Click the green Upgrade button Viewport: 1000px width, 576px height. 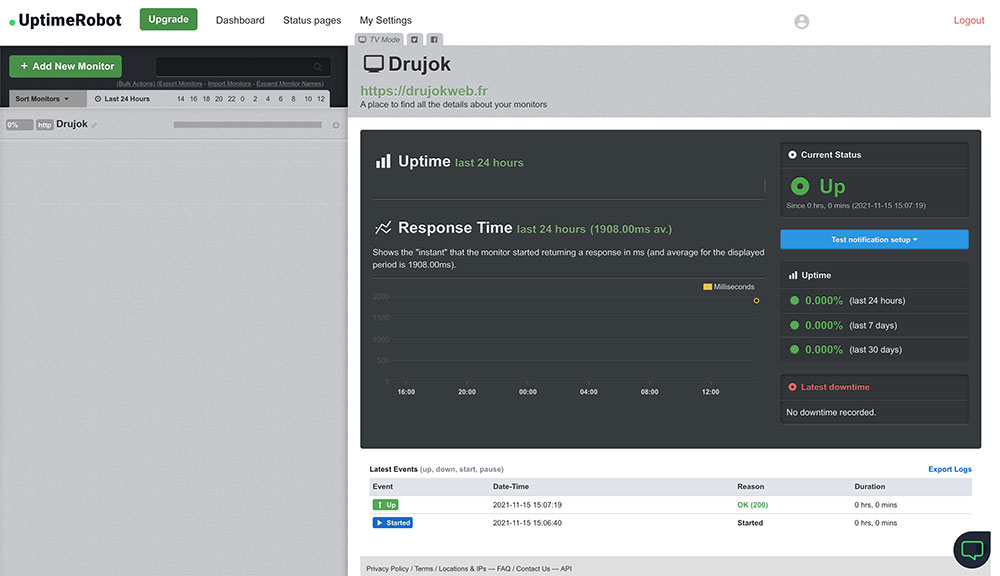coord(168,19)
